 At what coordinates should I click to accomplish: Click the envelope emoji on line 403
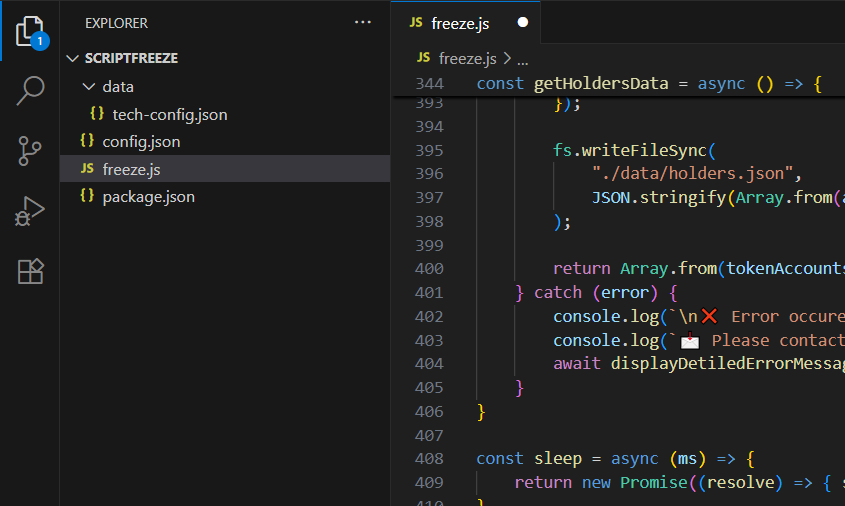click(690, 340)
